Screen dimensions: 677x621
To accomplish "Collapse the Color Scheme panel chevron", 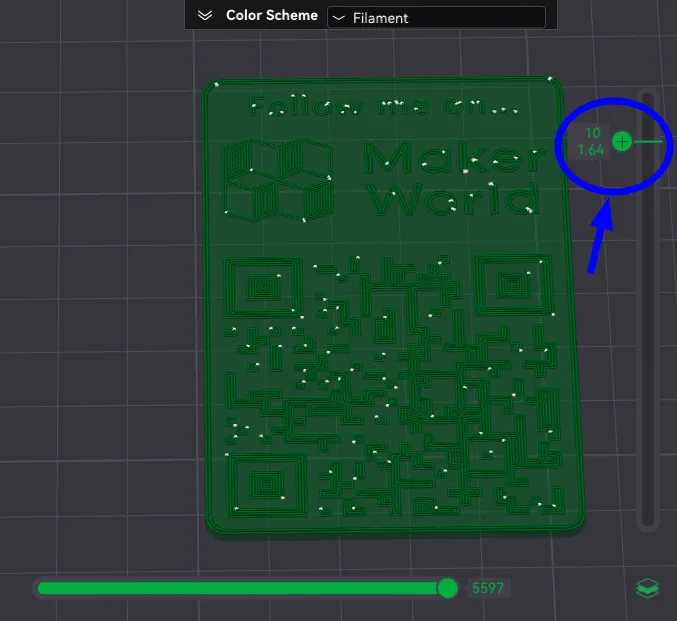I will coord(204,16).
